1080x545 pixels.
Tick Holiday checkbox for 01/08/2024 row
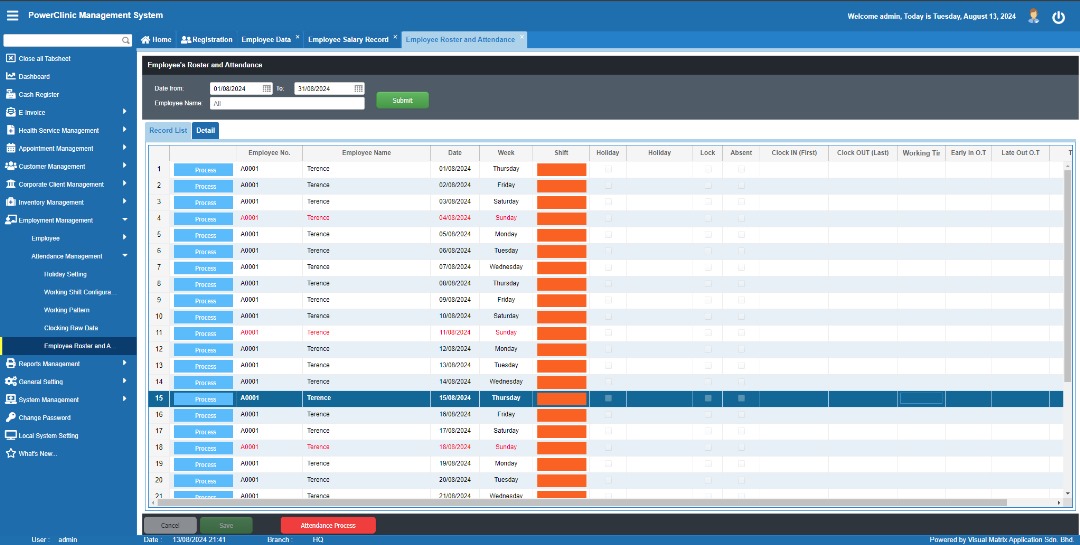coord(608,169)
